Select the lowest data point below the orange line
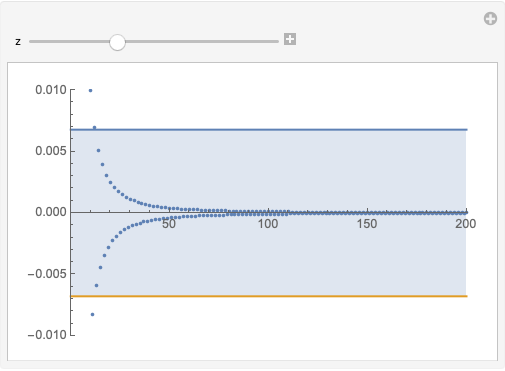505x371 pixels. [92, 314]
